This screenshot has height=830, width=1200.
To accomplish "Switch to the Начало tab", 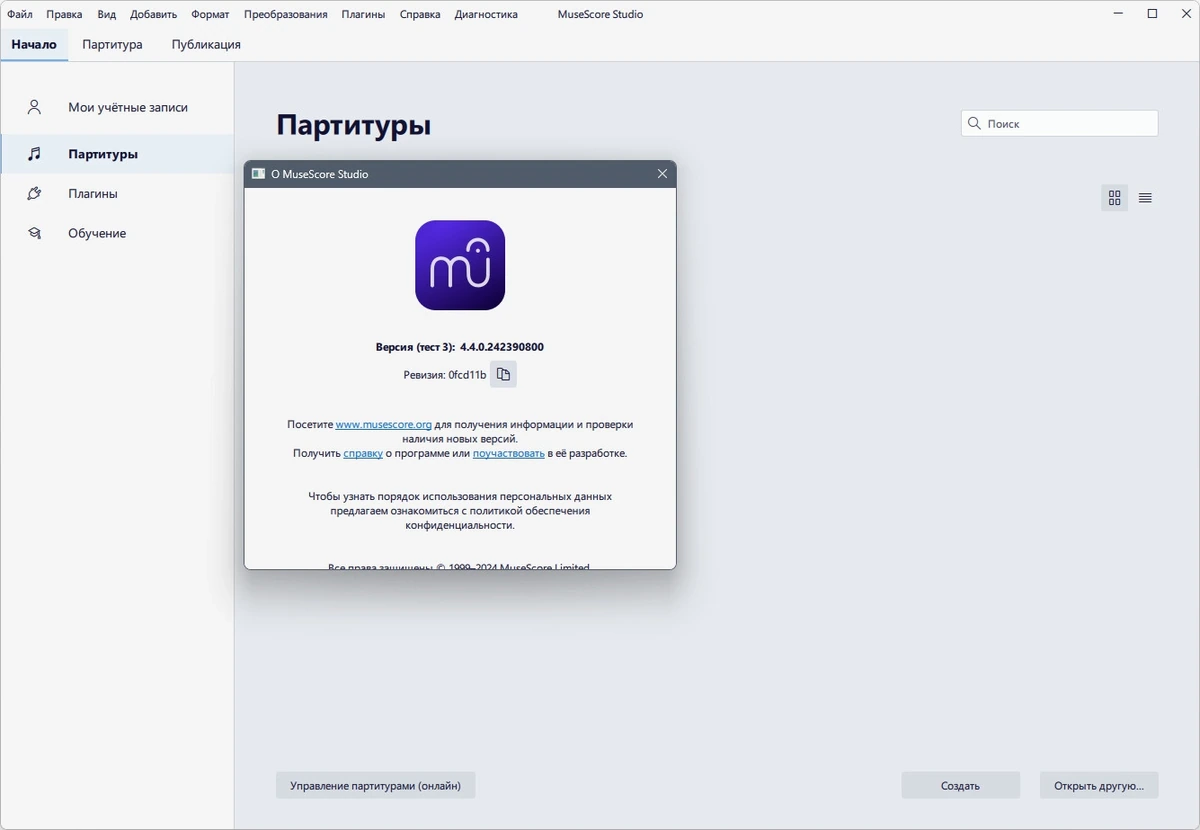I will tap(34, 45).
